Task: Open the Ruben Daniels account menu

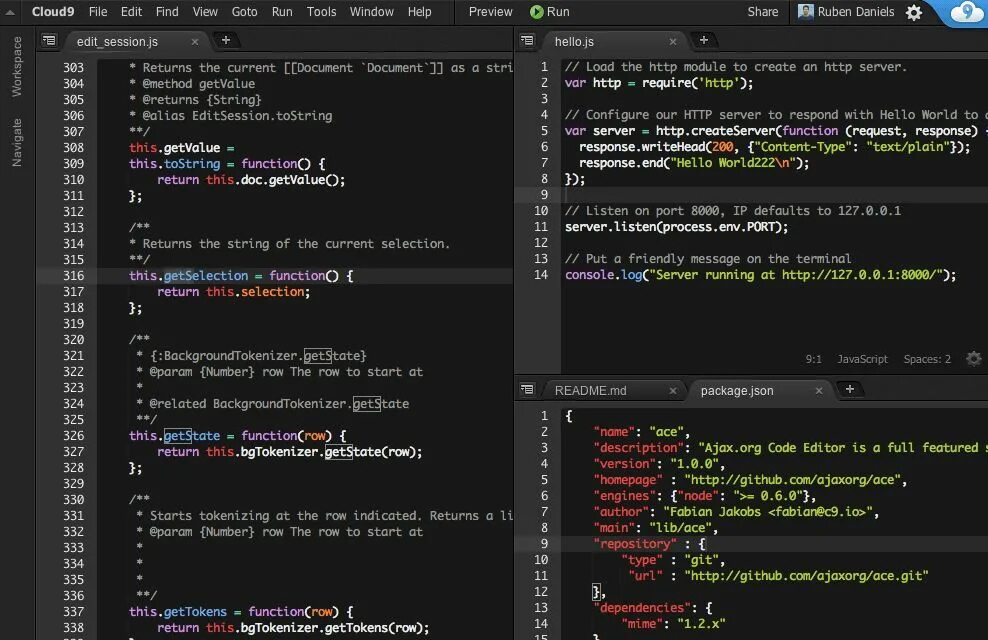Action: click(x=846, y=11)
